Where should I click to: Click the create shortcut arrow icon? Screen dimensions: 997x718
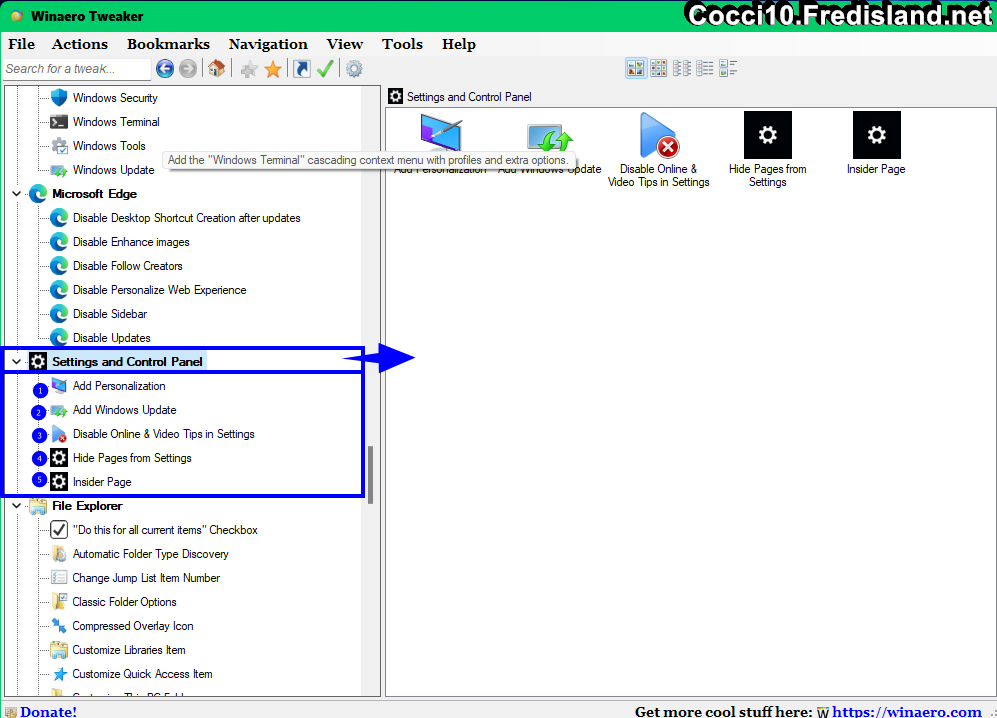(301, 69)
